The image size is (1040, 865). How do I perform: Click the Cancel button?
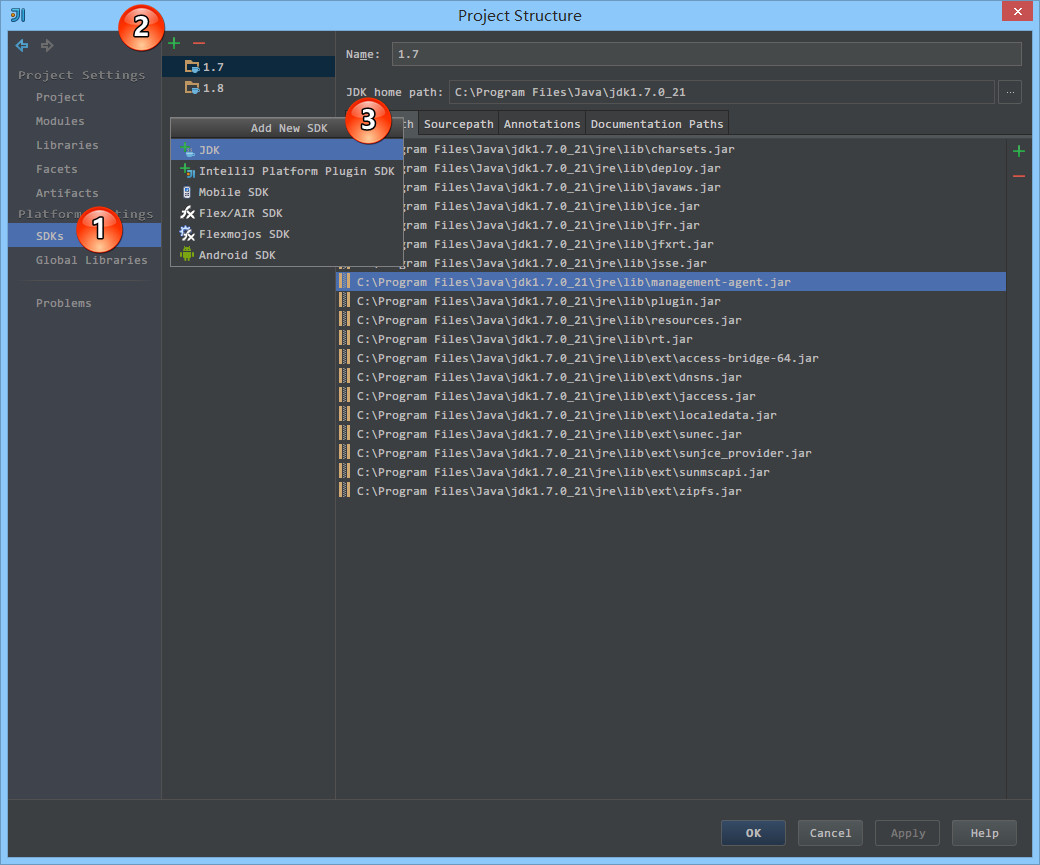[830, 833]
